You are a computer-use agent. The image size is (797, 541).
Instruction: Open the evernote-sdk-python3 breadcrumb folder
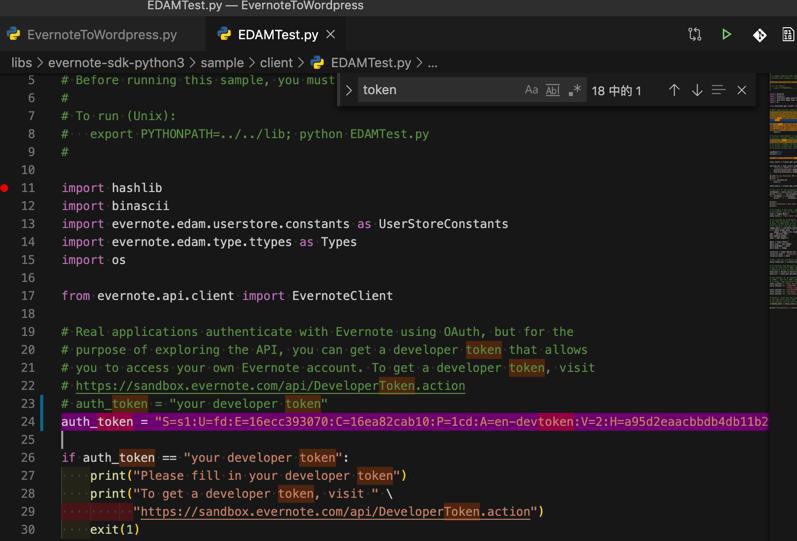(x=116, y=63)
